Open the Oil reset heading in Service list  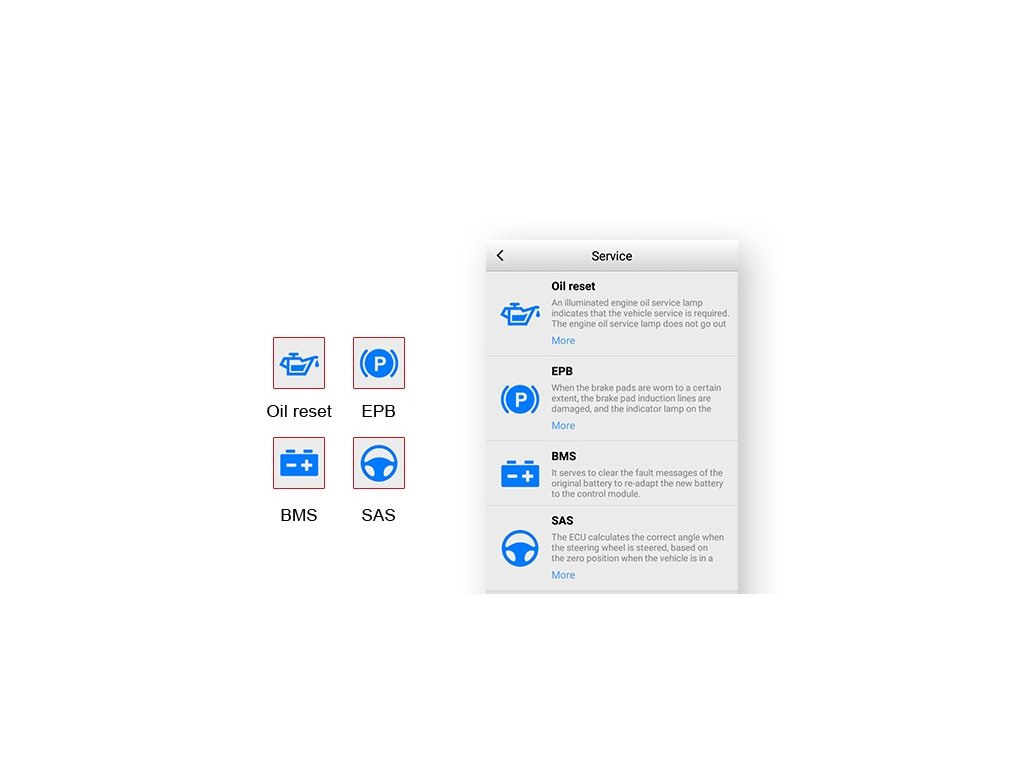click(x=573, y=286)
